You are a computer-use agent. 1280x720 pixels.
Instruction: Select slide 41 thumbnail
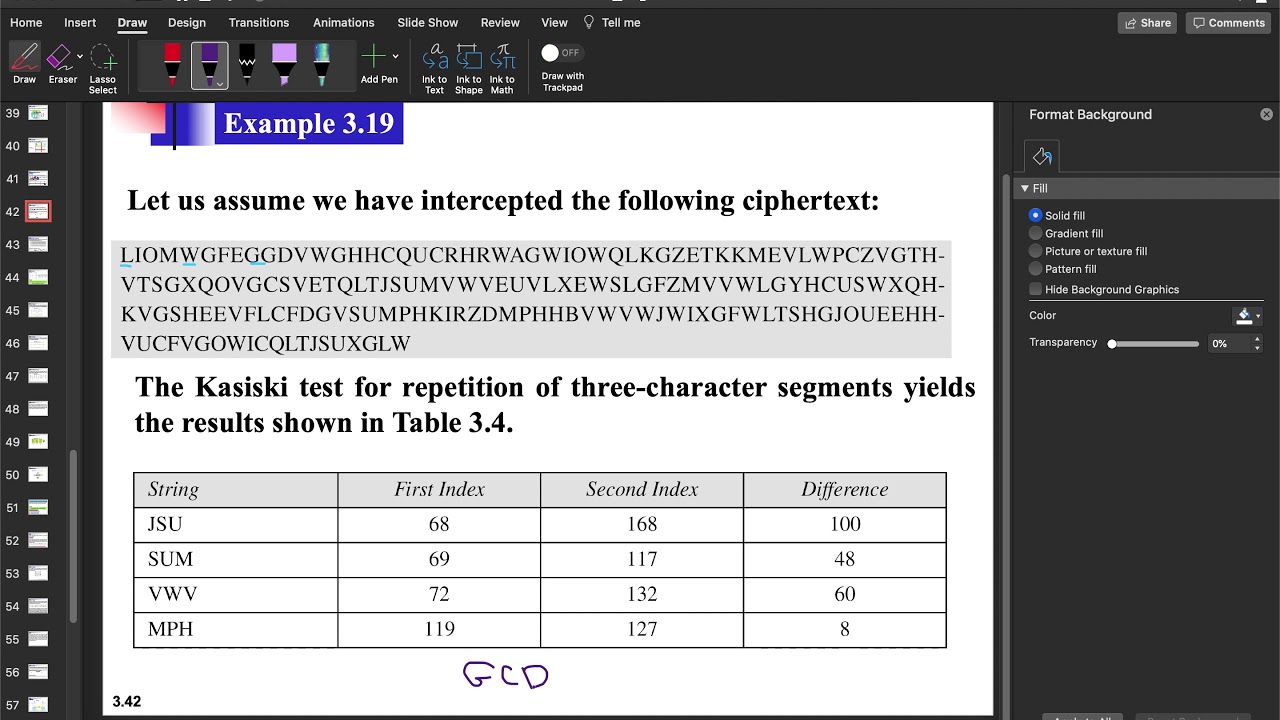[x=38, y=179]
